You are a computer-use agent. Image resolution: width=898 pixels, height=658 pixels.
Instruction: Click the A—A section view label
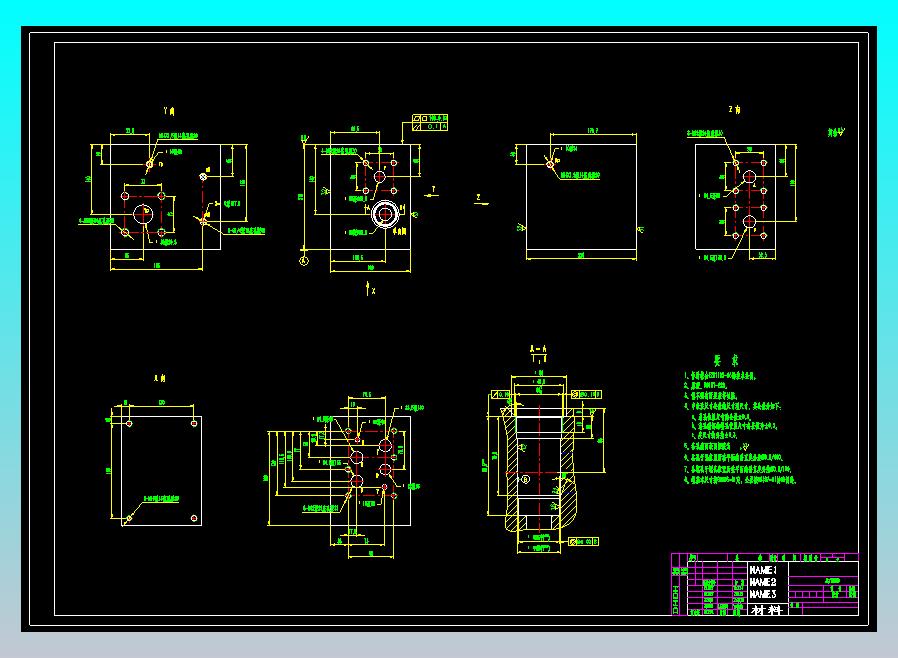538,348
